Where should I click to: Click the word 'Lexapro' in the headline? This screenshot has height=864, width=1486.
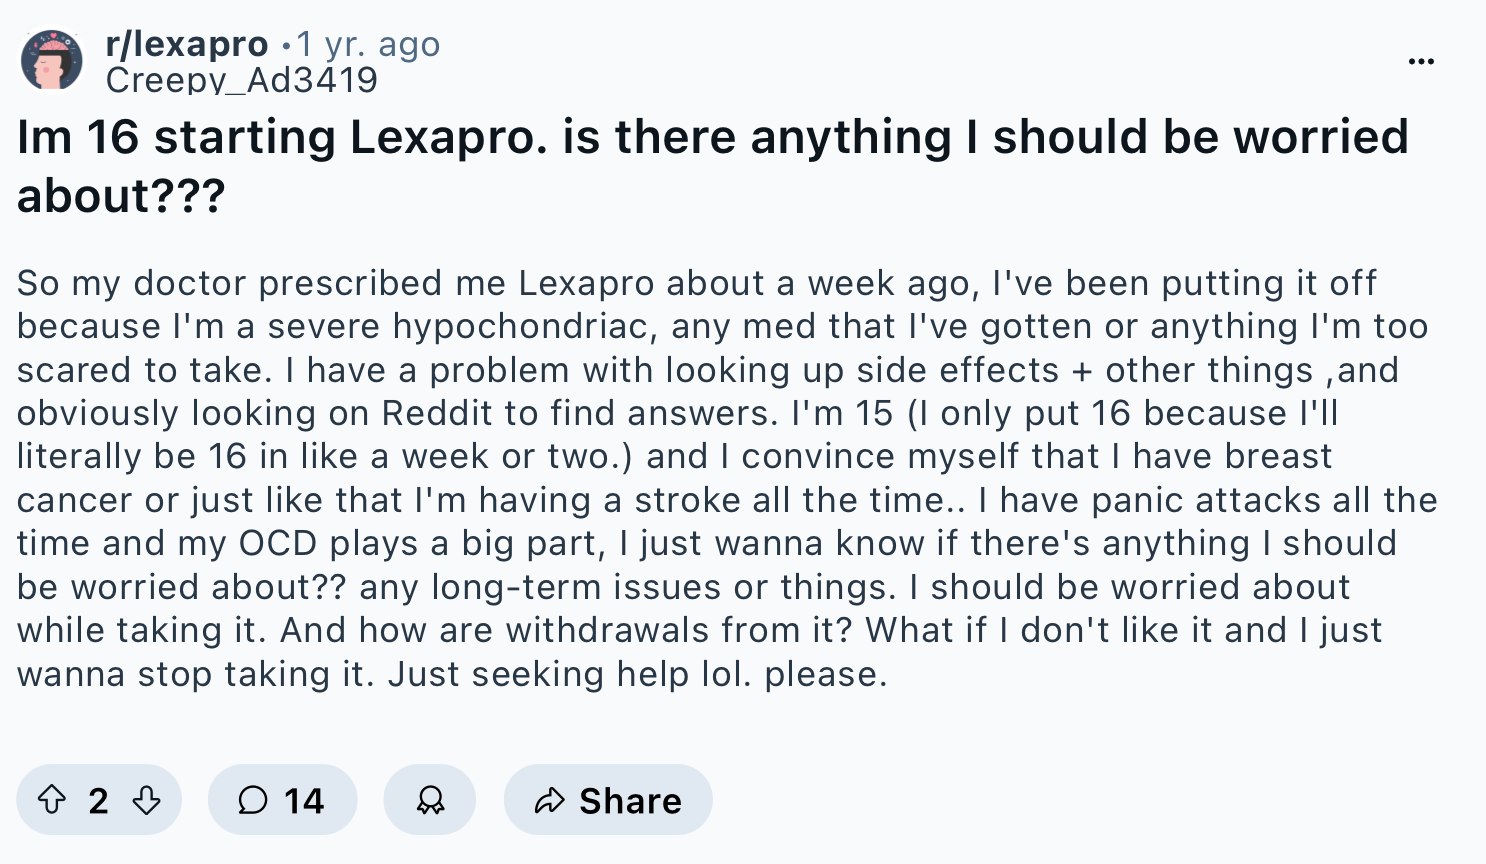click(448, 138)
